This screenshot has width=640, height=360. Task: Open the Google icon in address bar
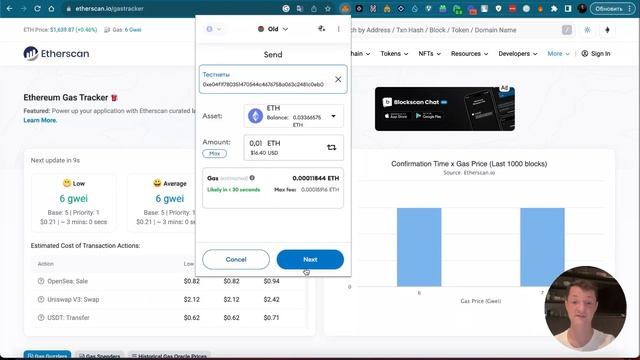286,8
